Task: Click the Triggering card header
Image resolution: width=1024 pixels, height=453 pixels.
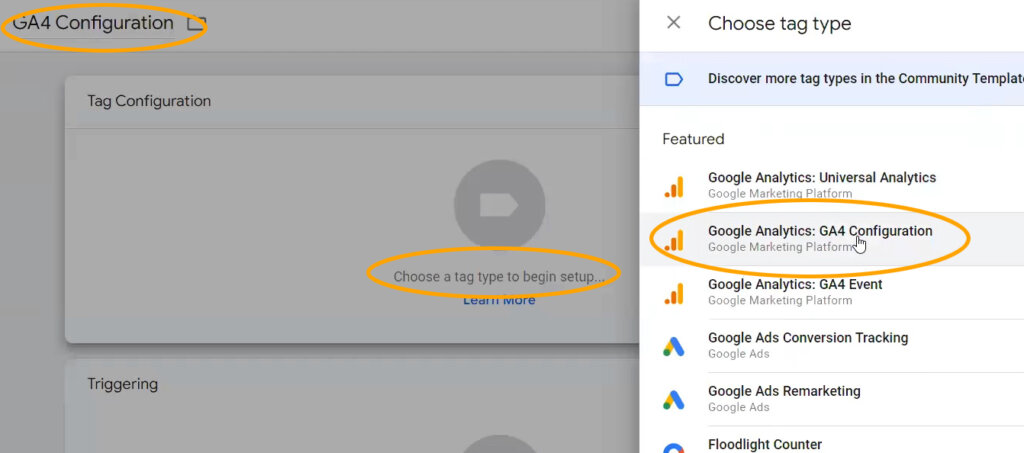Action: pyautogui.click(x=352, y=384)
